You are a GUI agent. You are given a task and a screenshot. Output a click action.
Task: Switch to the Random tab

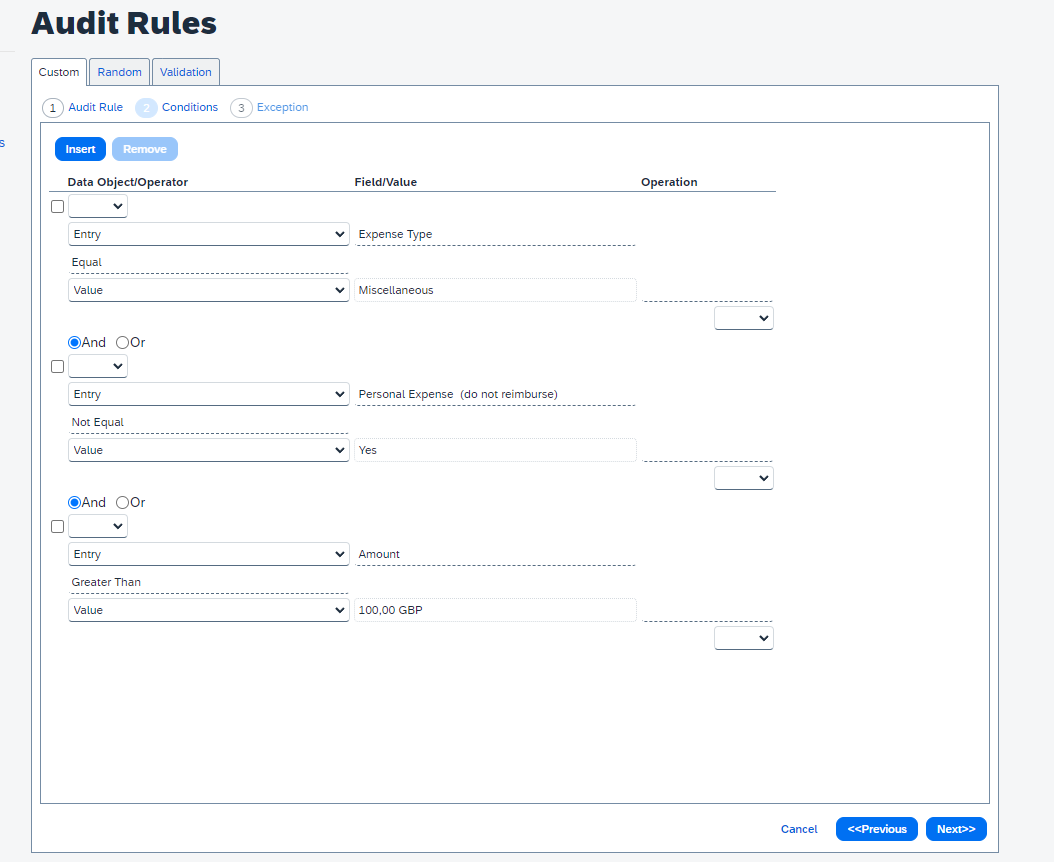[x=119, y=72]
